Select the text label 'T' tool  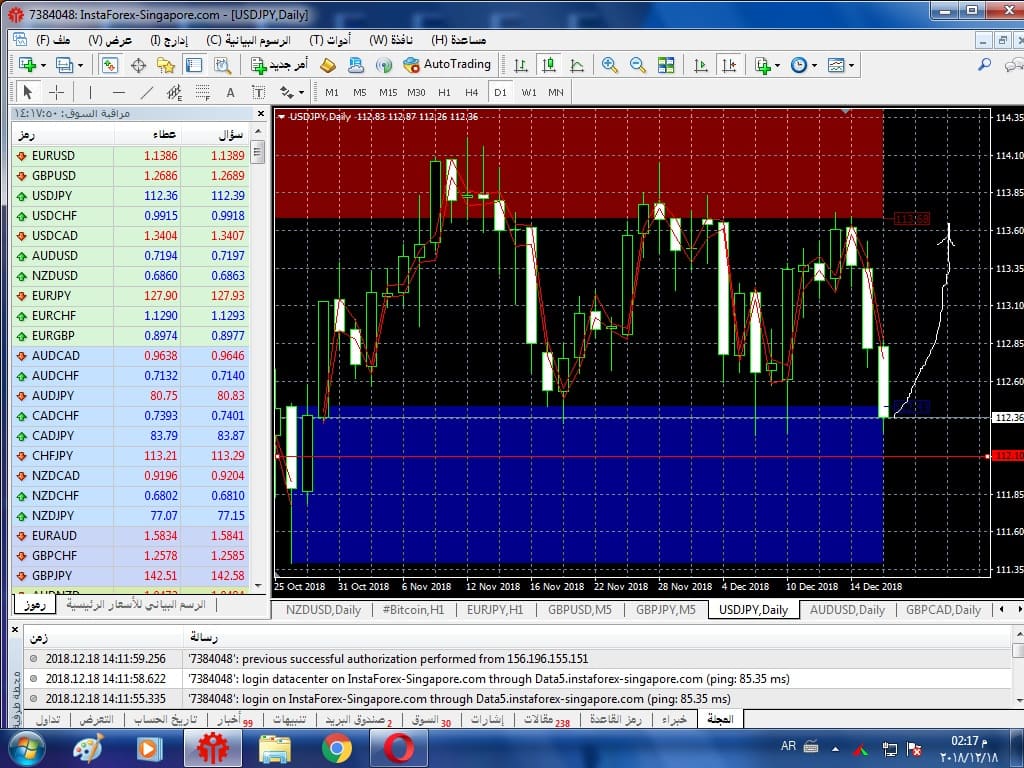point(259,92)
